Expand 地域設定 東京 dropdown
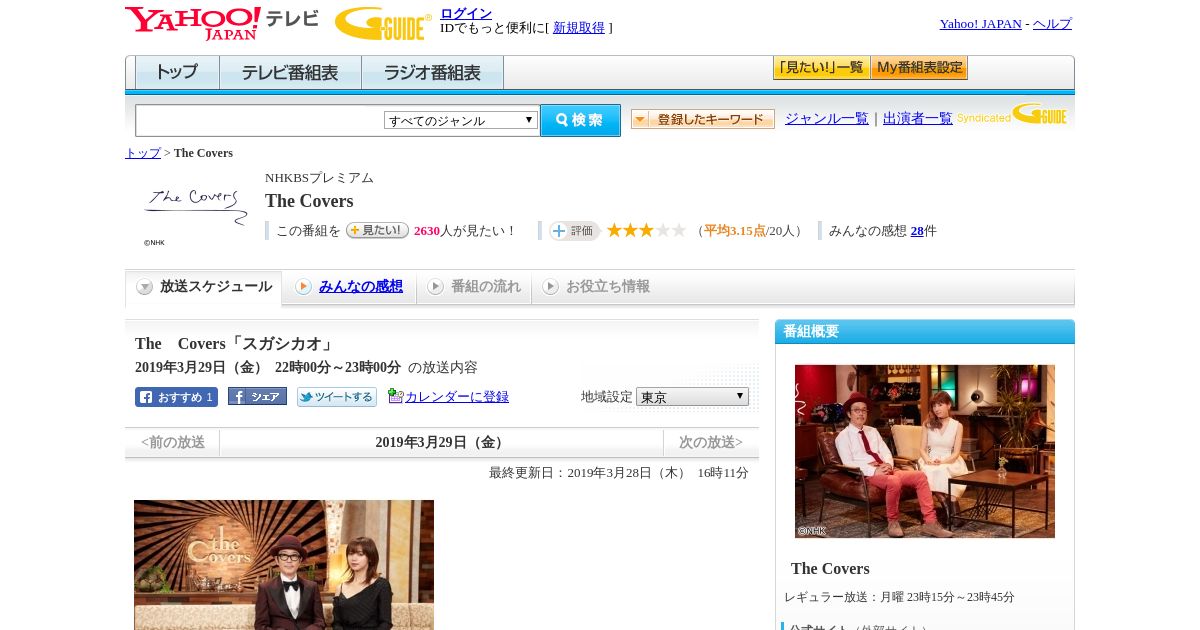This screenshot has height=630, width=1200. tap(692, 397)
